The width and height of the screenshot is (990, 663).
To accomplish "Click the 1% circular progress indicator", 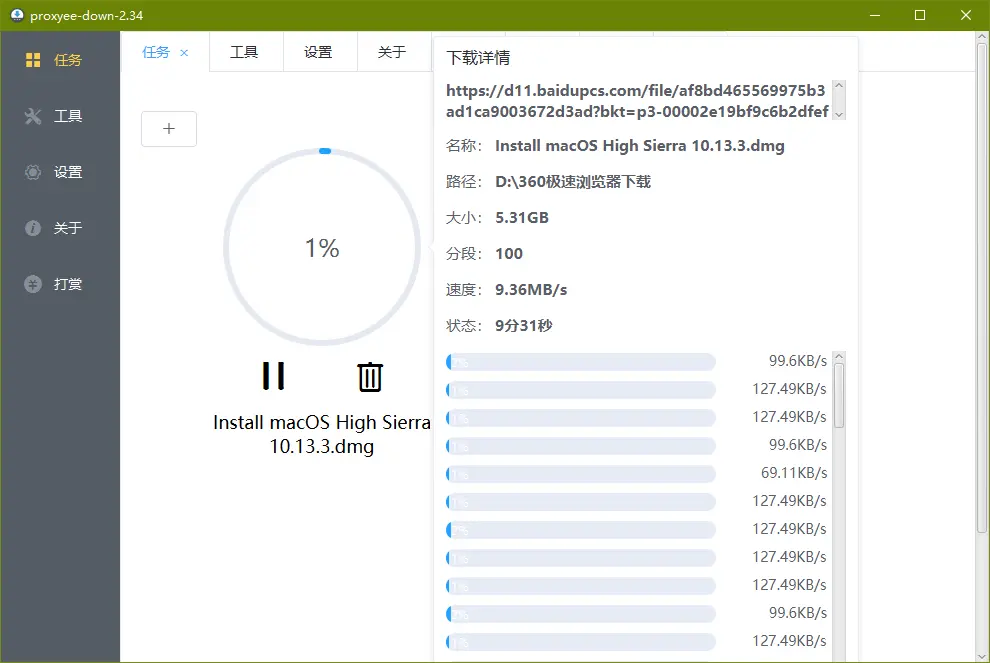I will 322,247.
